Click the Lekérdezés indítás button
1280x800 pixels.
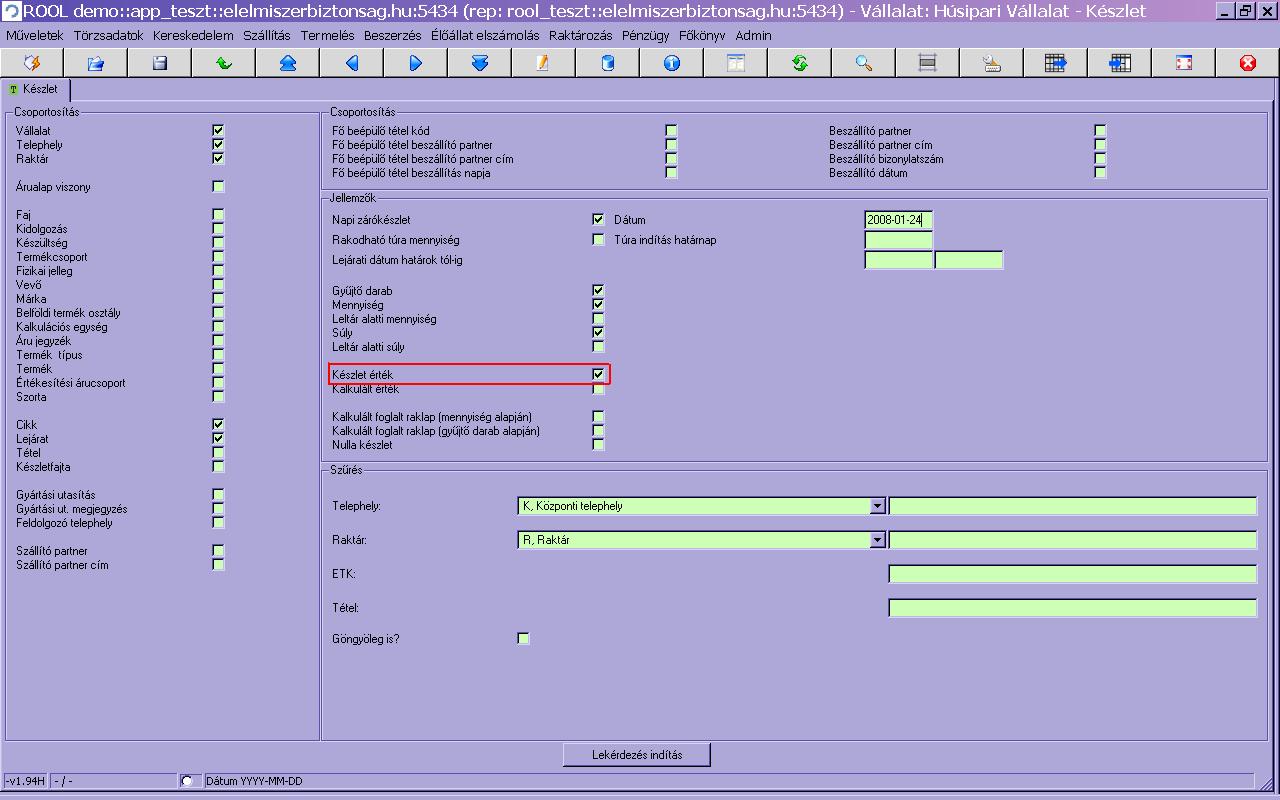[x=637, y=755]
